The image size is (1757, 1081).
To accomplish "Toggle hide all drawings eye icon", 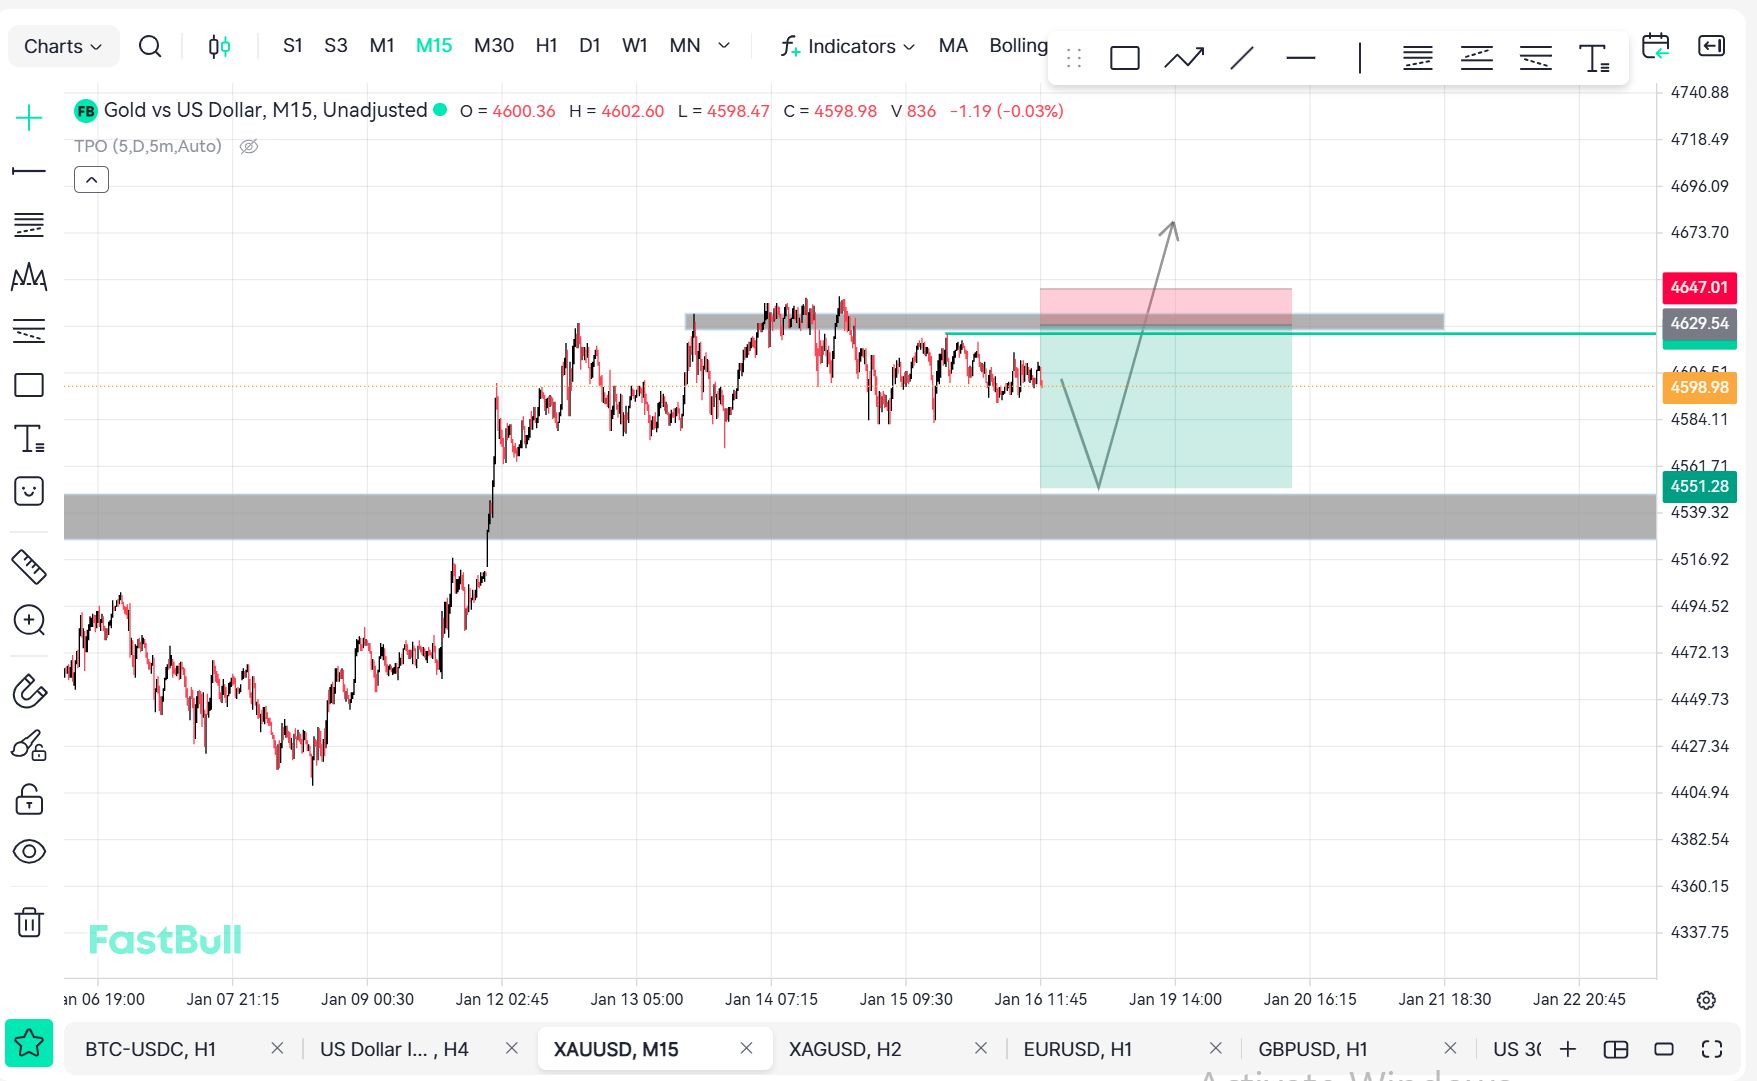I will point(29,851).
